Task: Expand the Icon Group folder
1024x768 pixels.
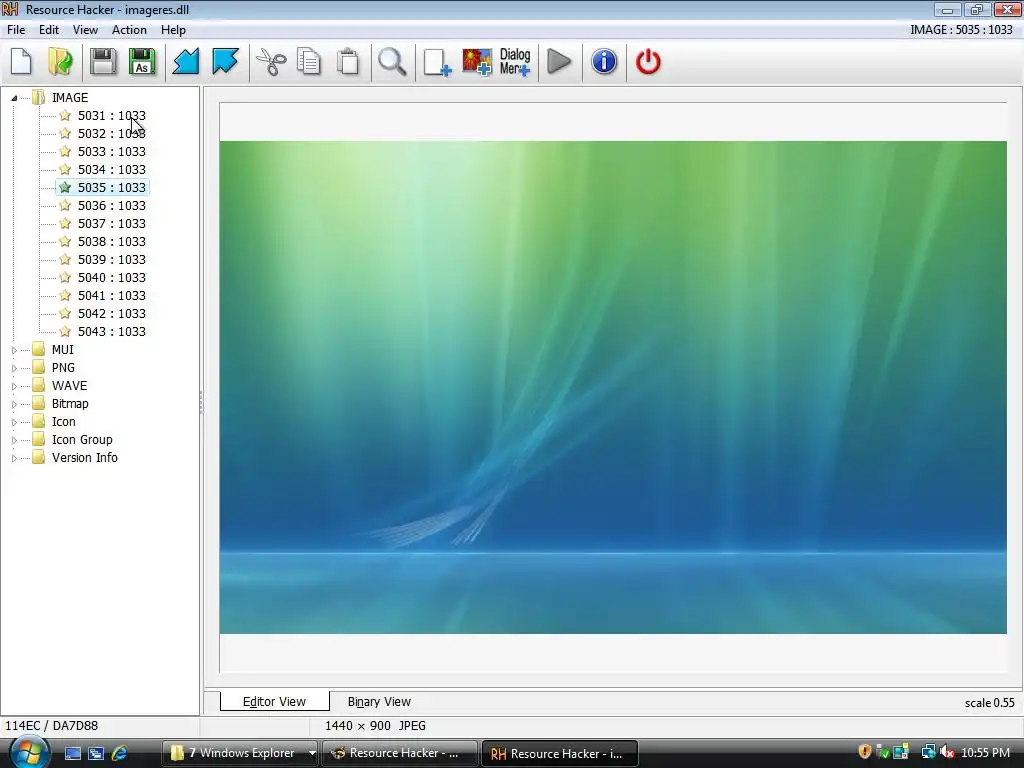Action: pos(14,440)
